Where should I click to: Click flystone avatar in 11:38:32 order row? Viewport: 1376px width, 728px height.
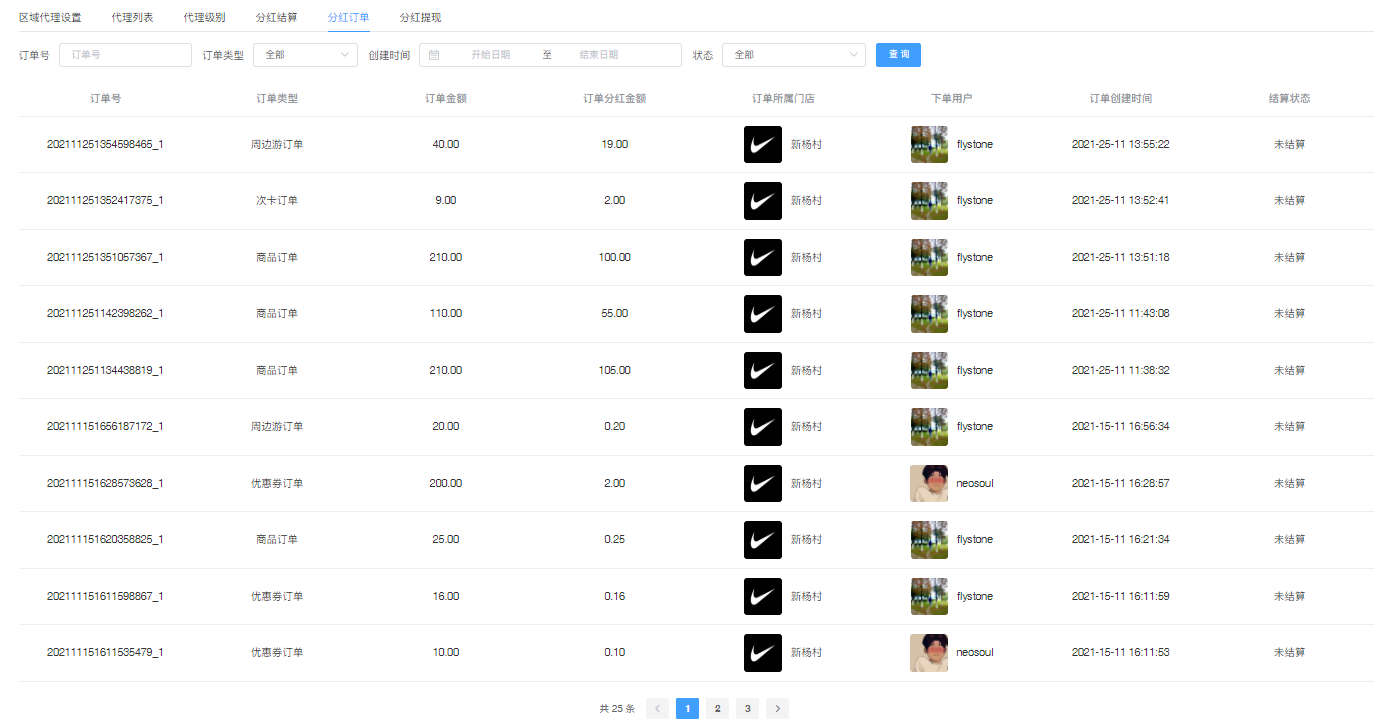tap(929, 370)
